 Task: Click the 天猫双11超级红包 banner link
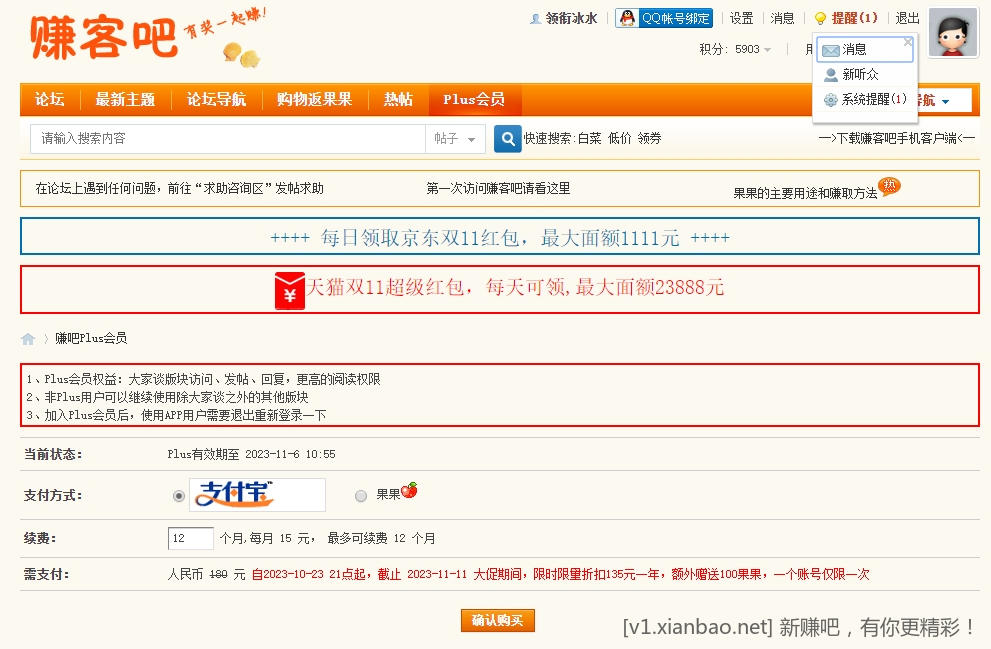click(x=515, y=288)
